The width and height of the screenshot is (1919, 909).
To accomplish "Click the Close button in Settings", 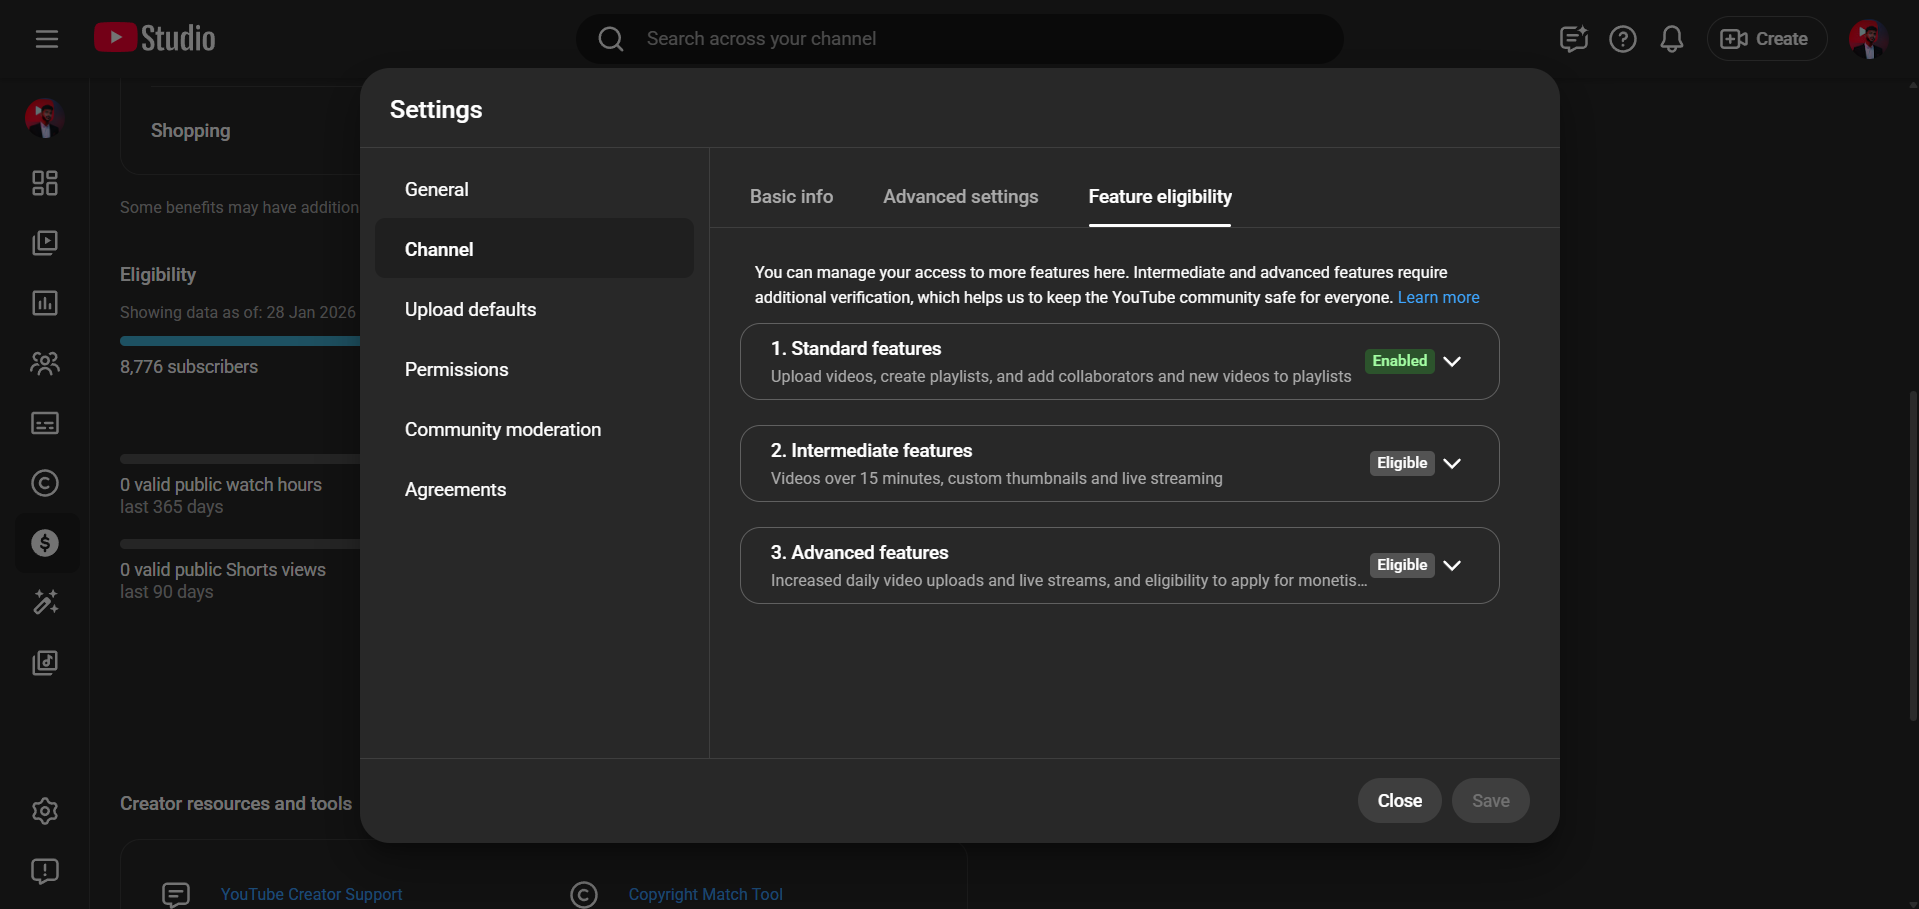I will click(1399, 801).
